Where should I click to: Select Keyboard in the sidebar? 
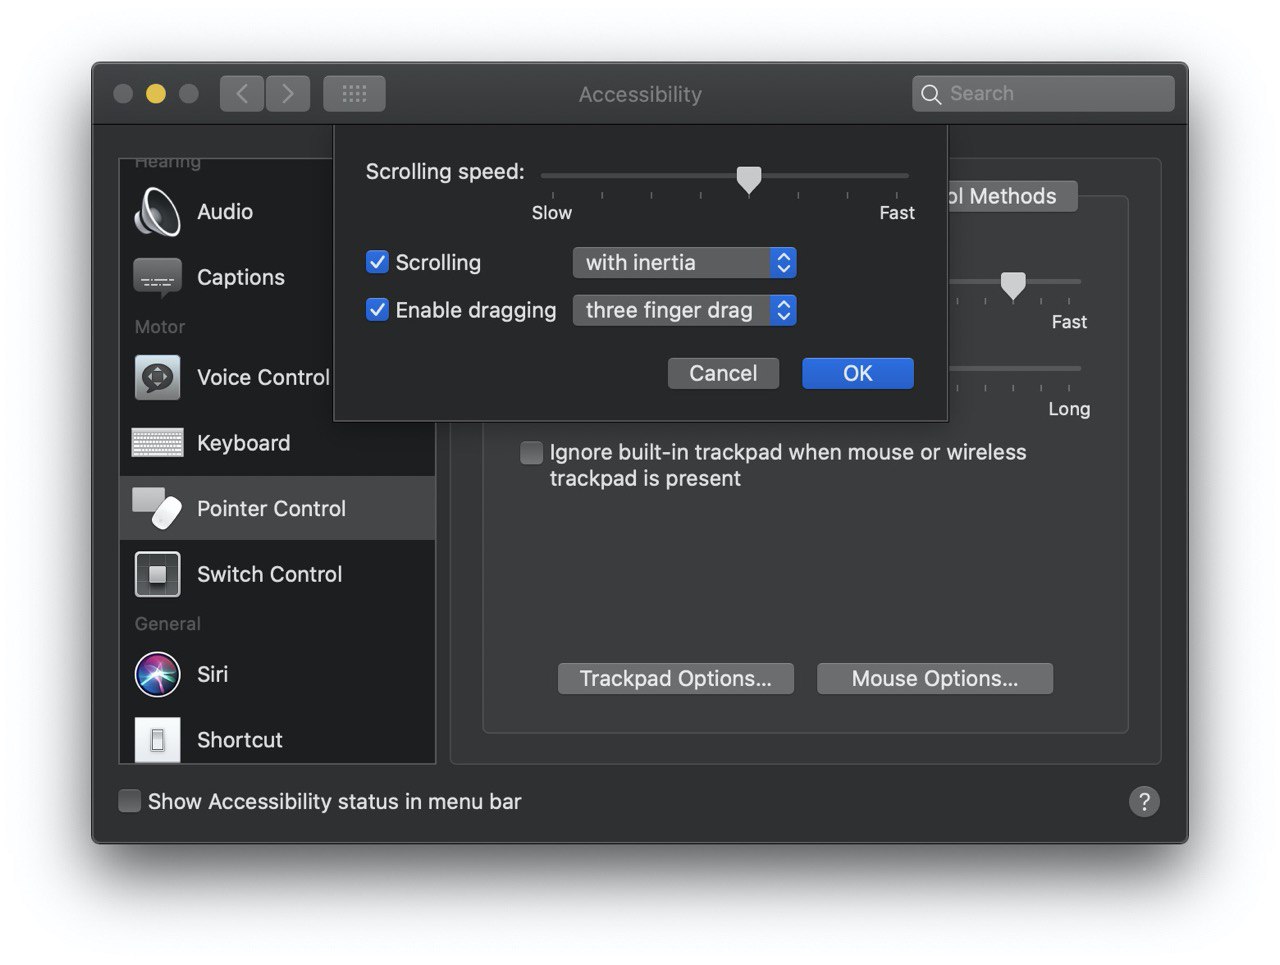(277, 443)
